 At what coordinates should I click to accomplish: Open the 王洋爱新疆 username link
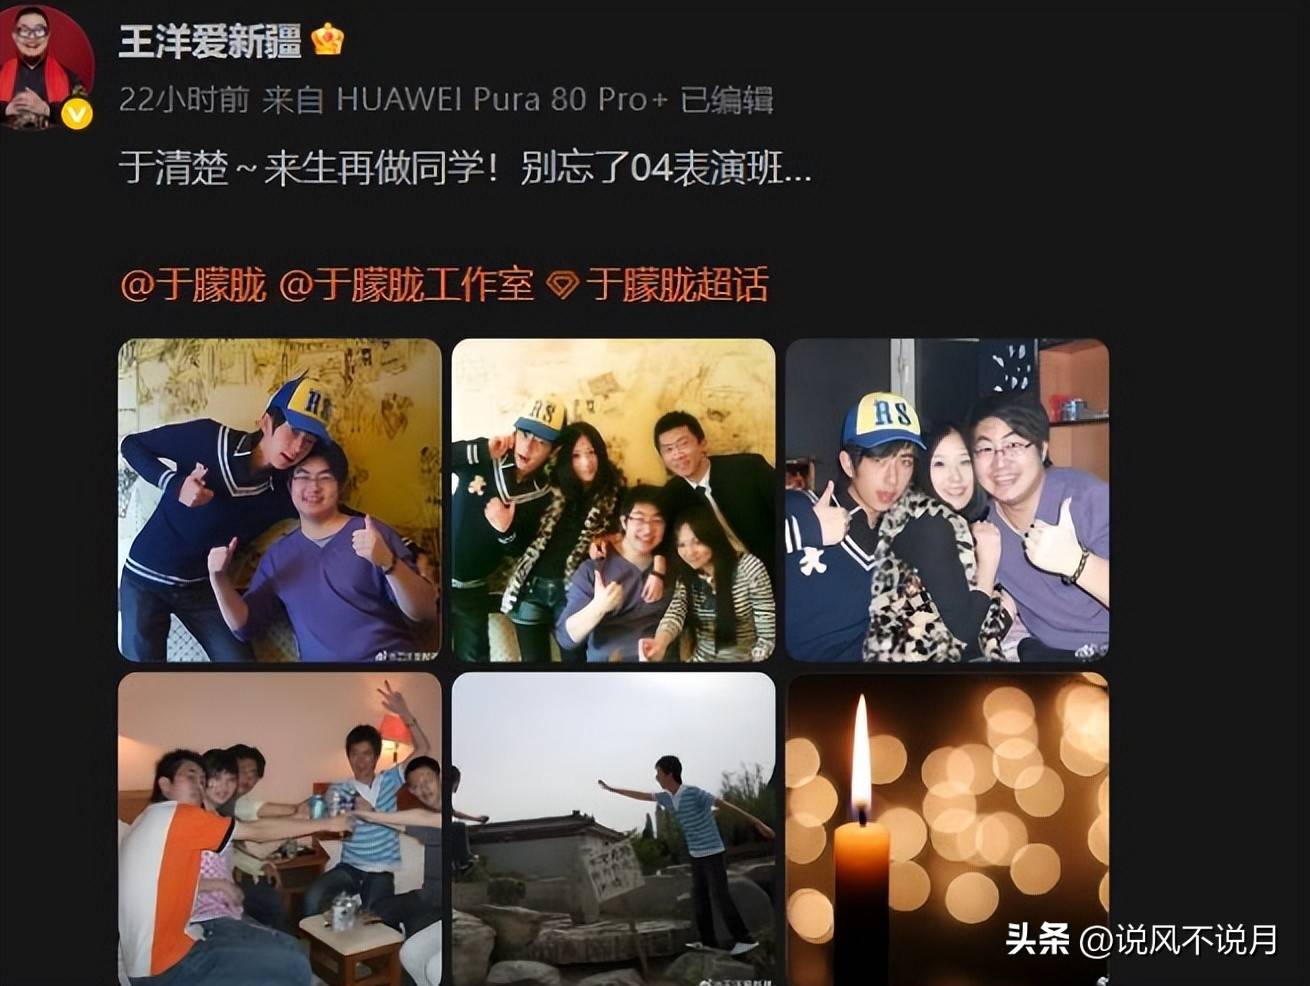(210, 41)
